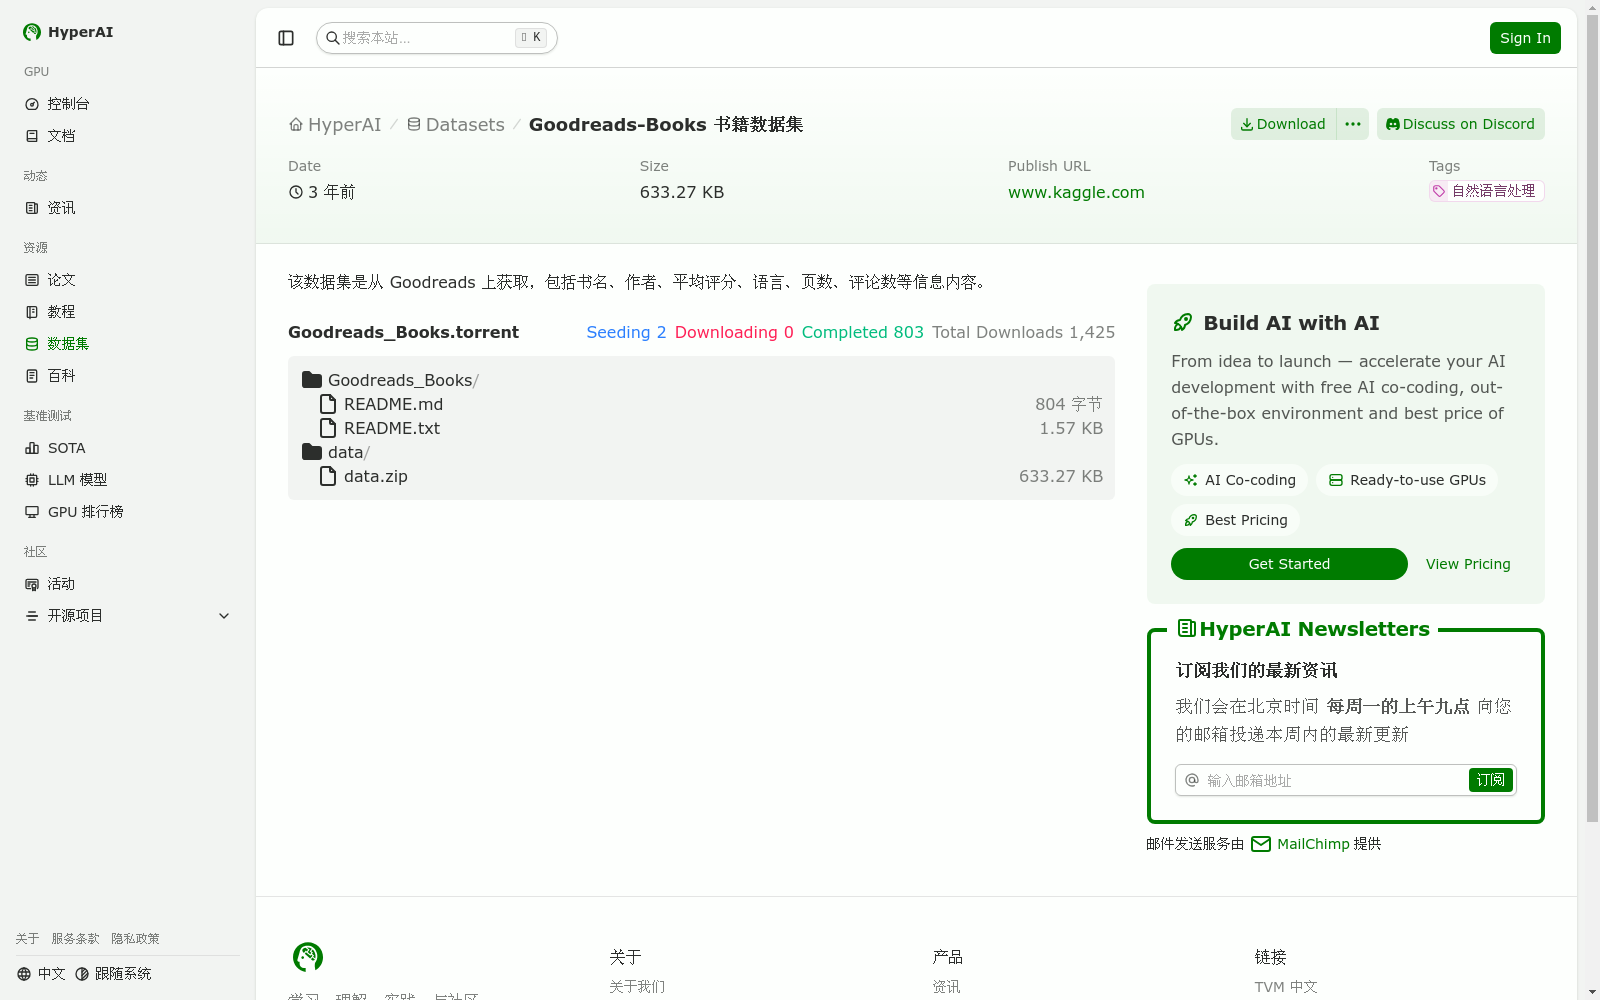Click the Goodreads_Books folder icon
The width and height of the screenshot is (1600, 1000).
coord(312,380)
